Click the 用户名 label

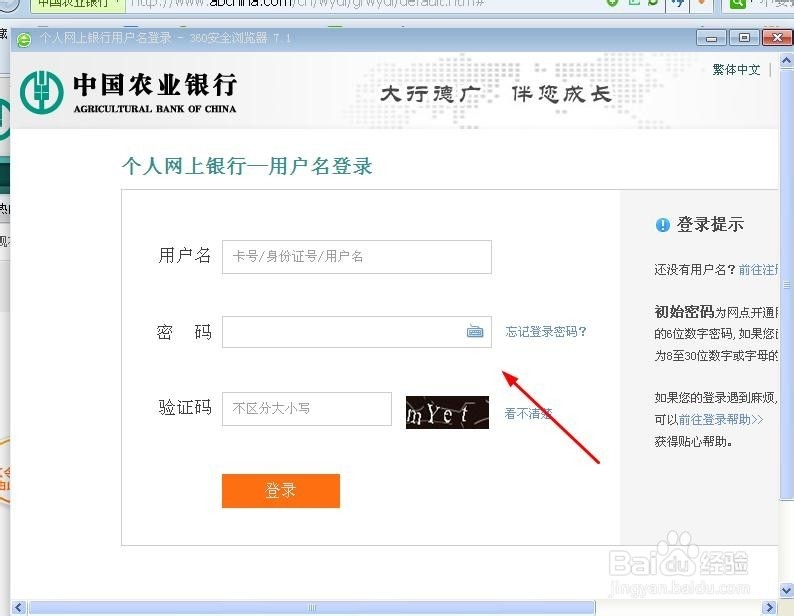click(184, 255)
